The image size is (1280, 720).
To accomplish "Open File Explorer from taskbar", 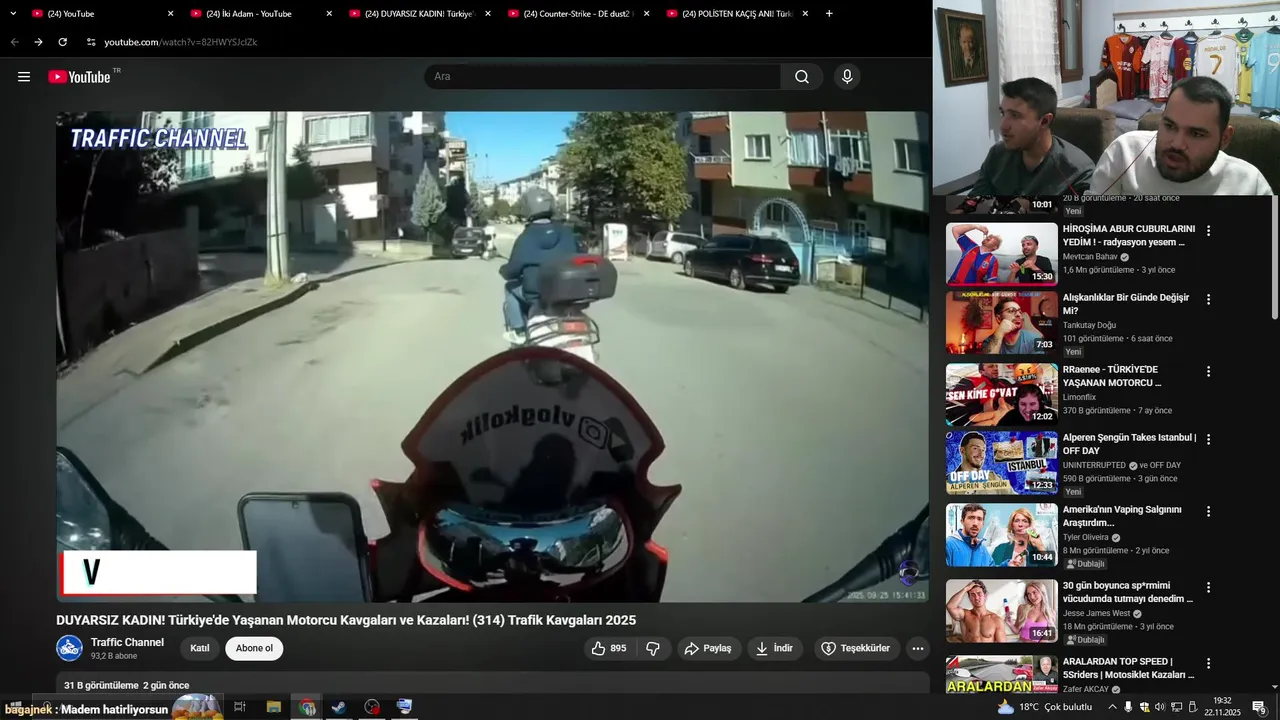I will (x=273, y=707).
